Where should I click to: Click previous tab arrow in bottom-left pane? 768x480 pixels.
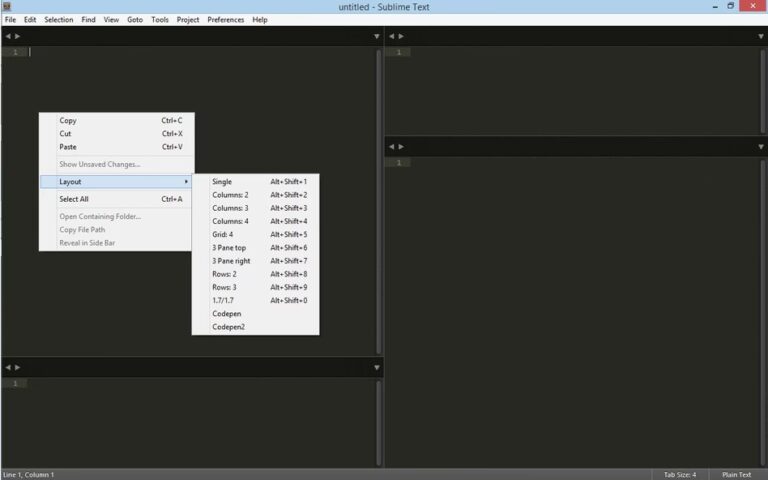8,367
